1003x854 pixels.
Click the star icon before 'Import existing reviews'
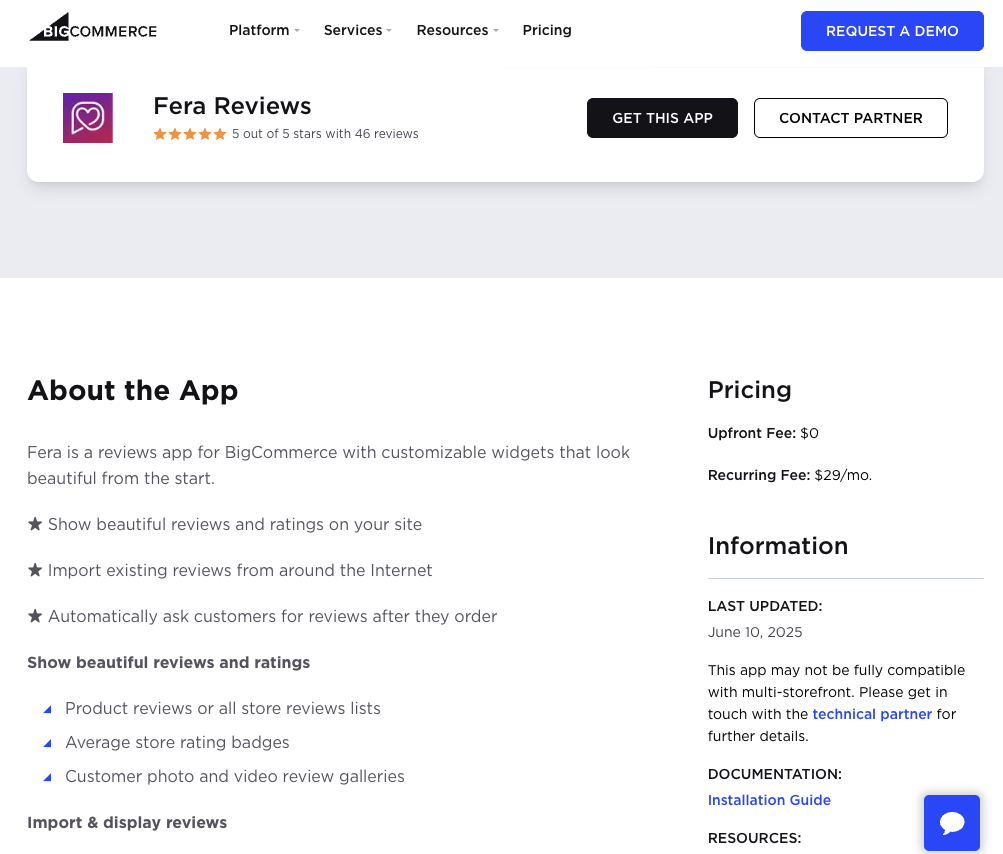tap(36, 569)
